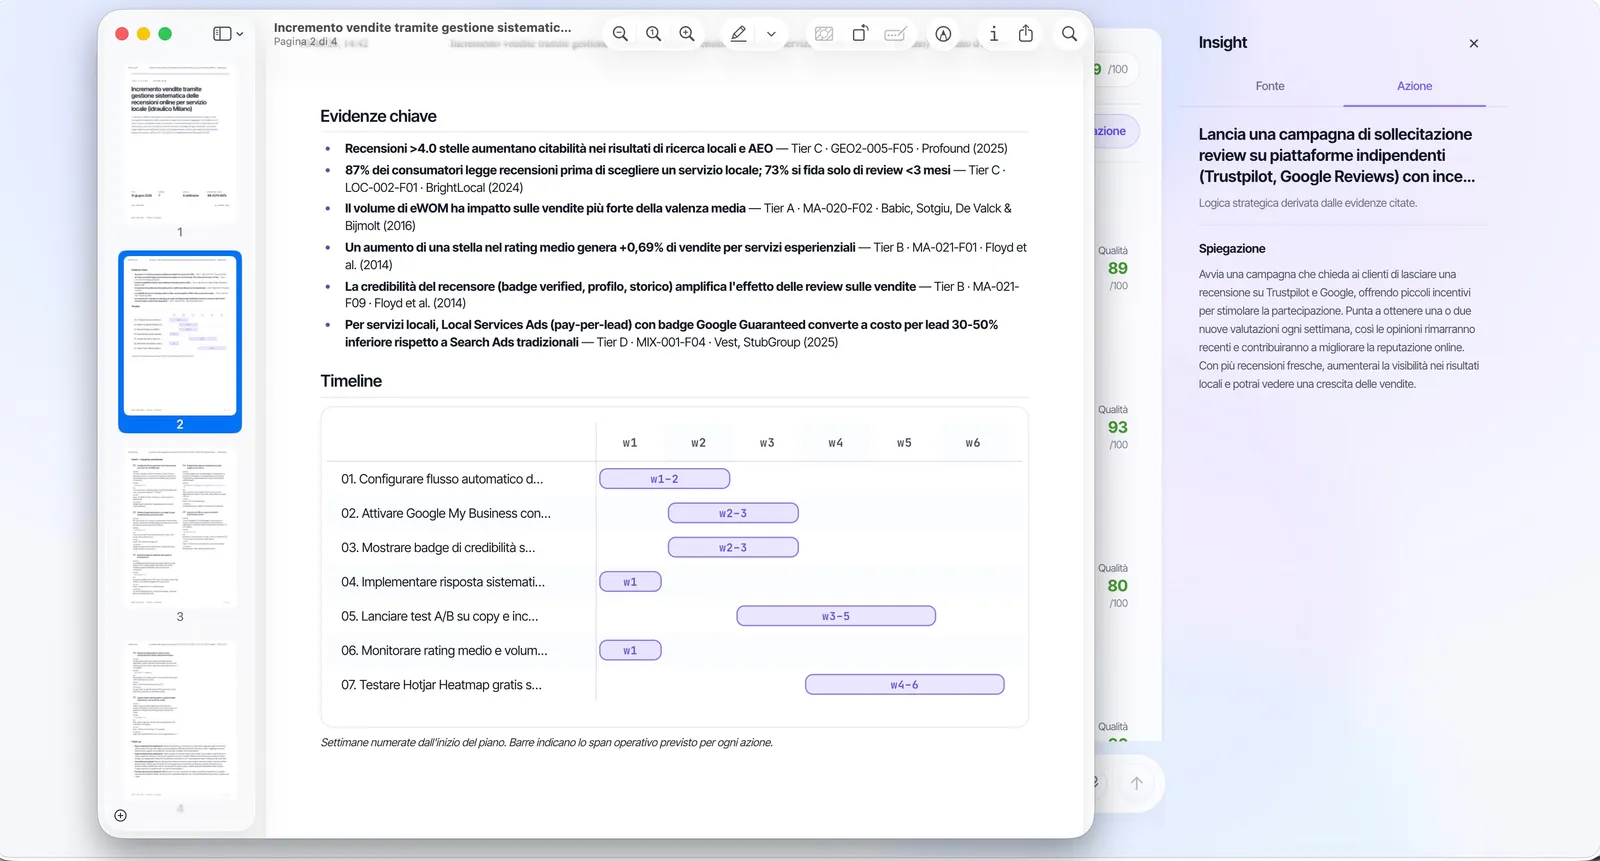Click the 'w1-2' timeline bar
The width and height of the screenshot is (1600, 861).
[664, 479]
